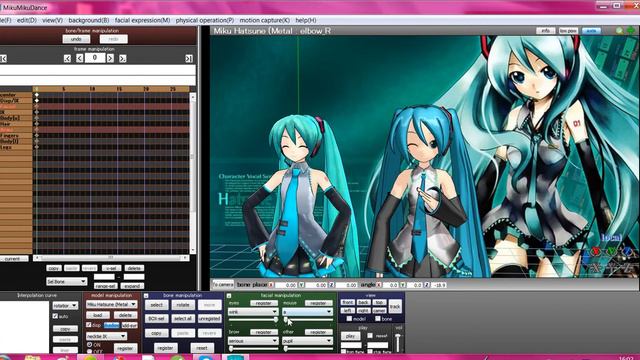Adjust the vol volume slider
This screenshot has height=360, width=640.
point(398,342)
